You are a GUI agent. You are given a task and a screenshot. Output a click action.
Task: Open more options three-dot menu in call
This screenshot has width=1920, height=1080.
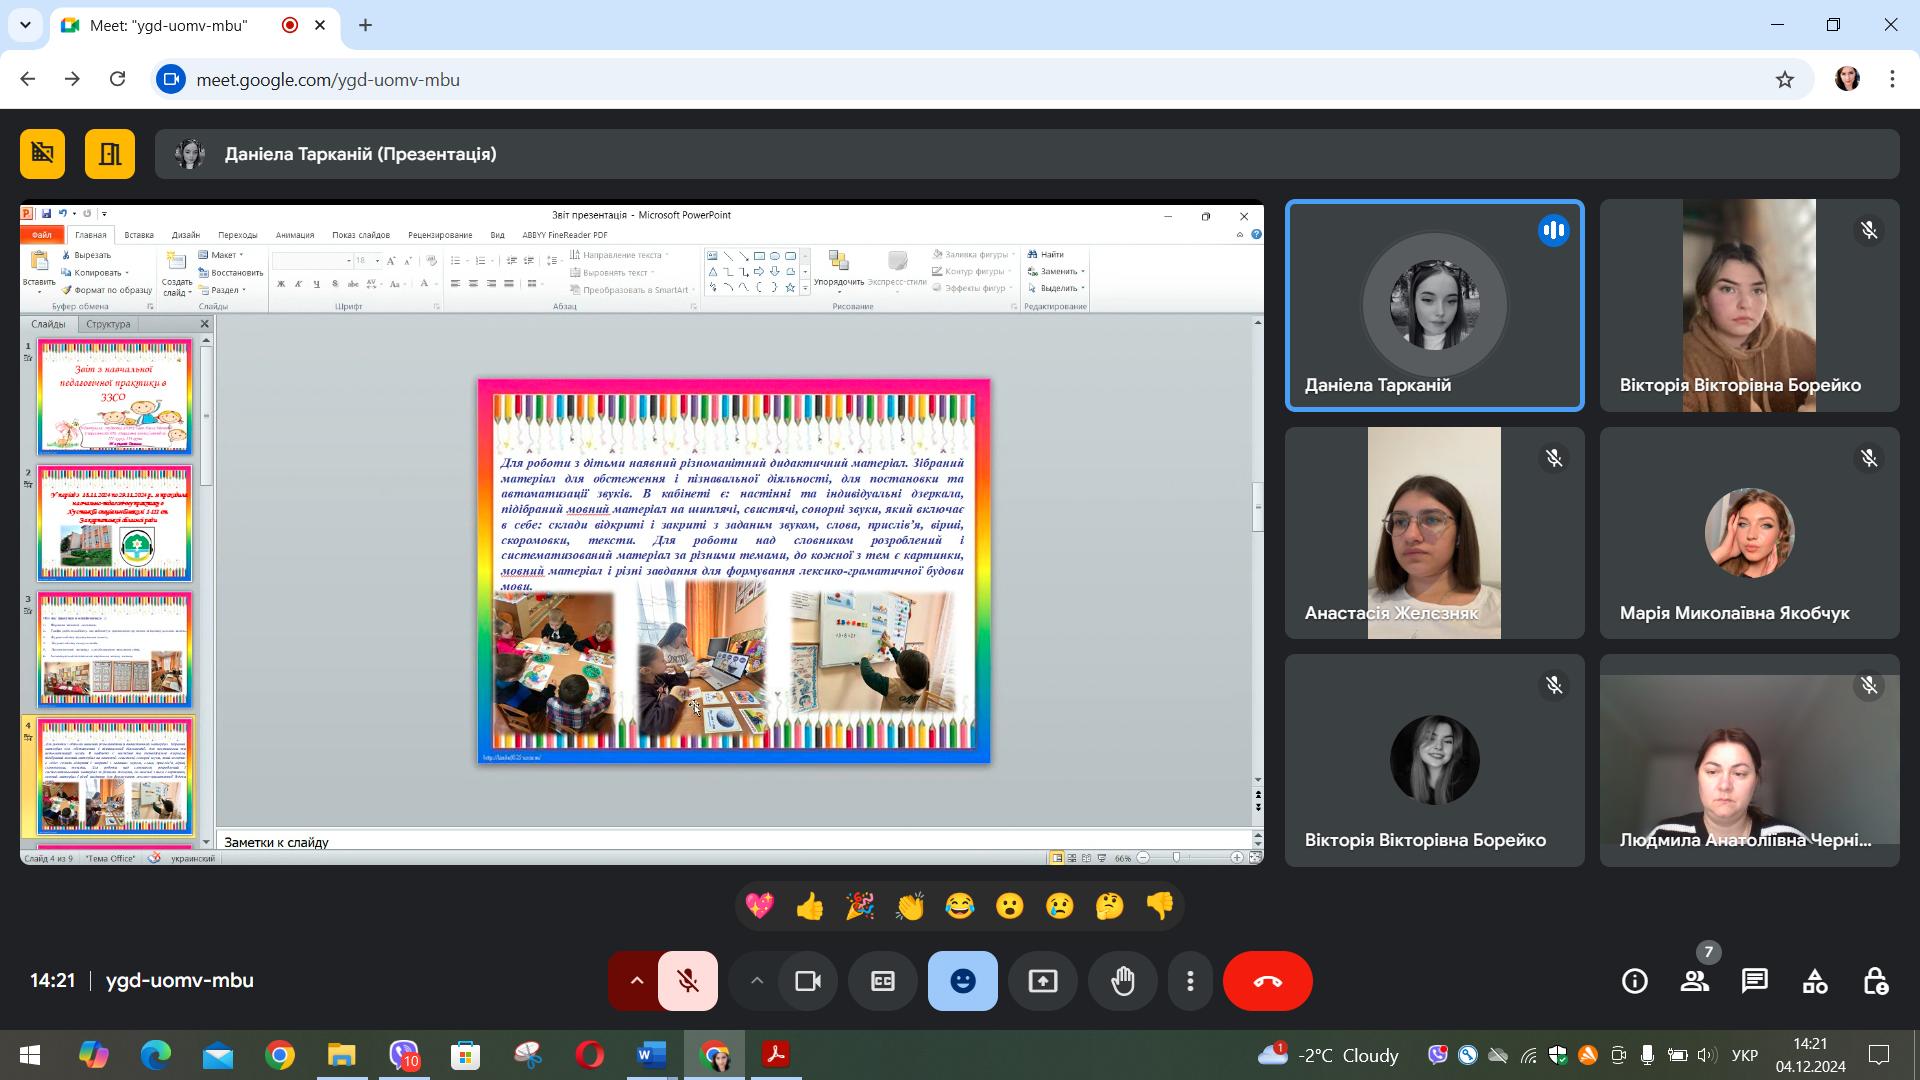point(1190,981)
